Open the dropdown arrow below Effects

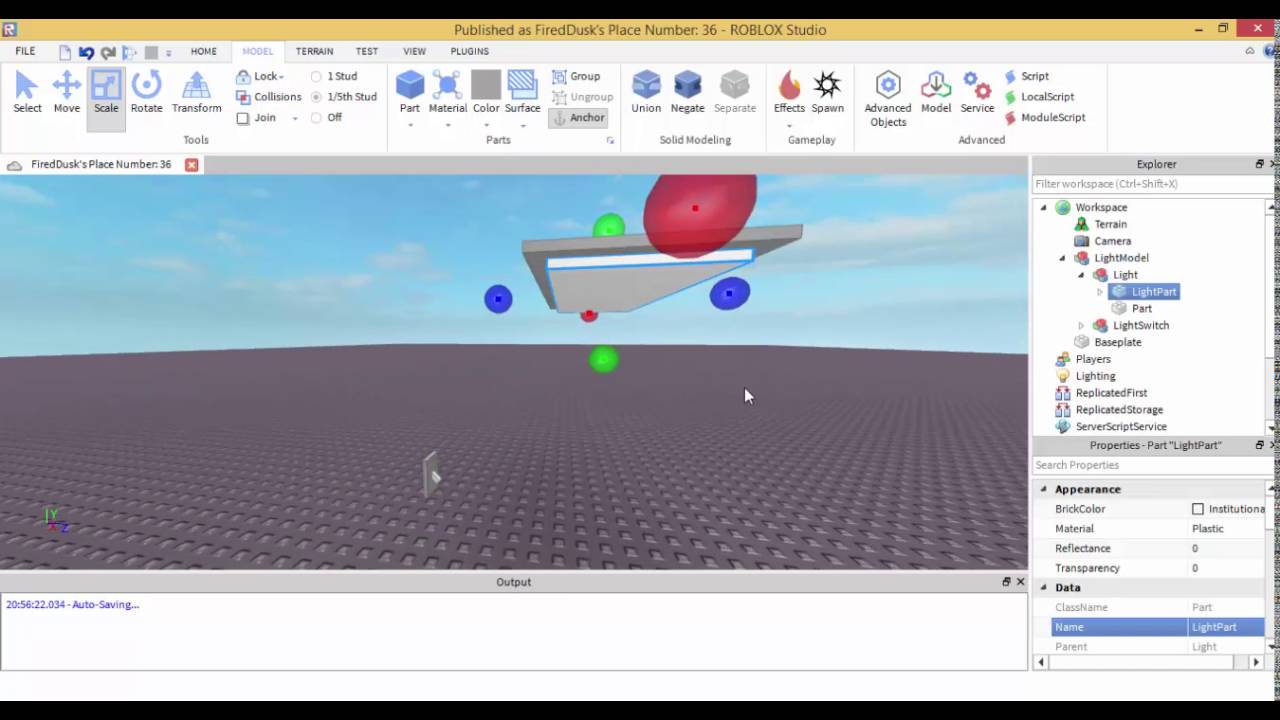pos(789,126)
